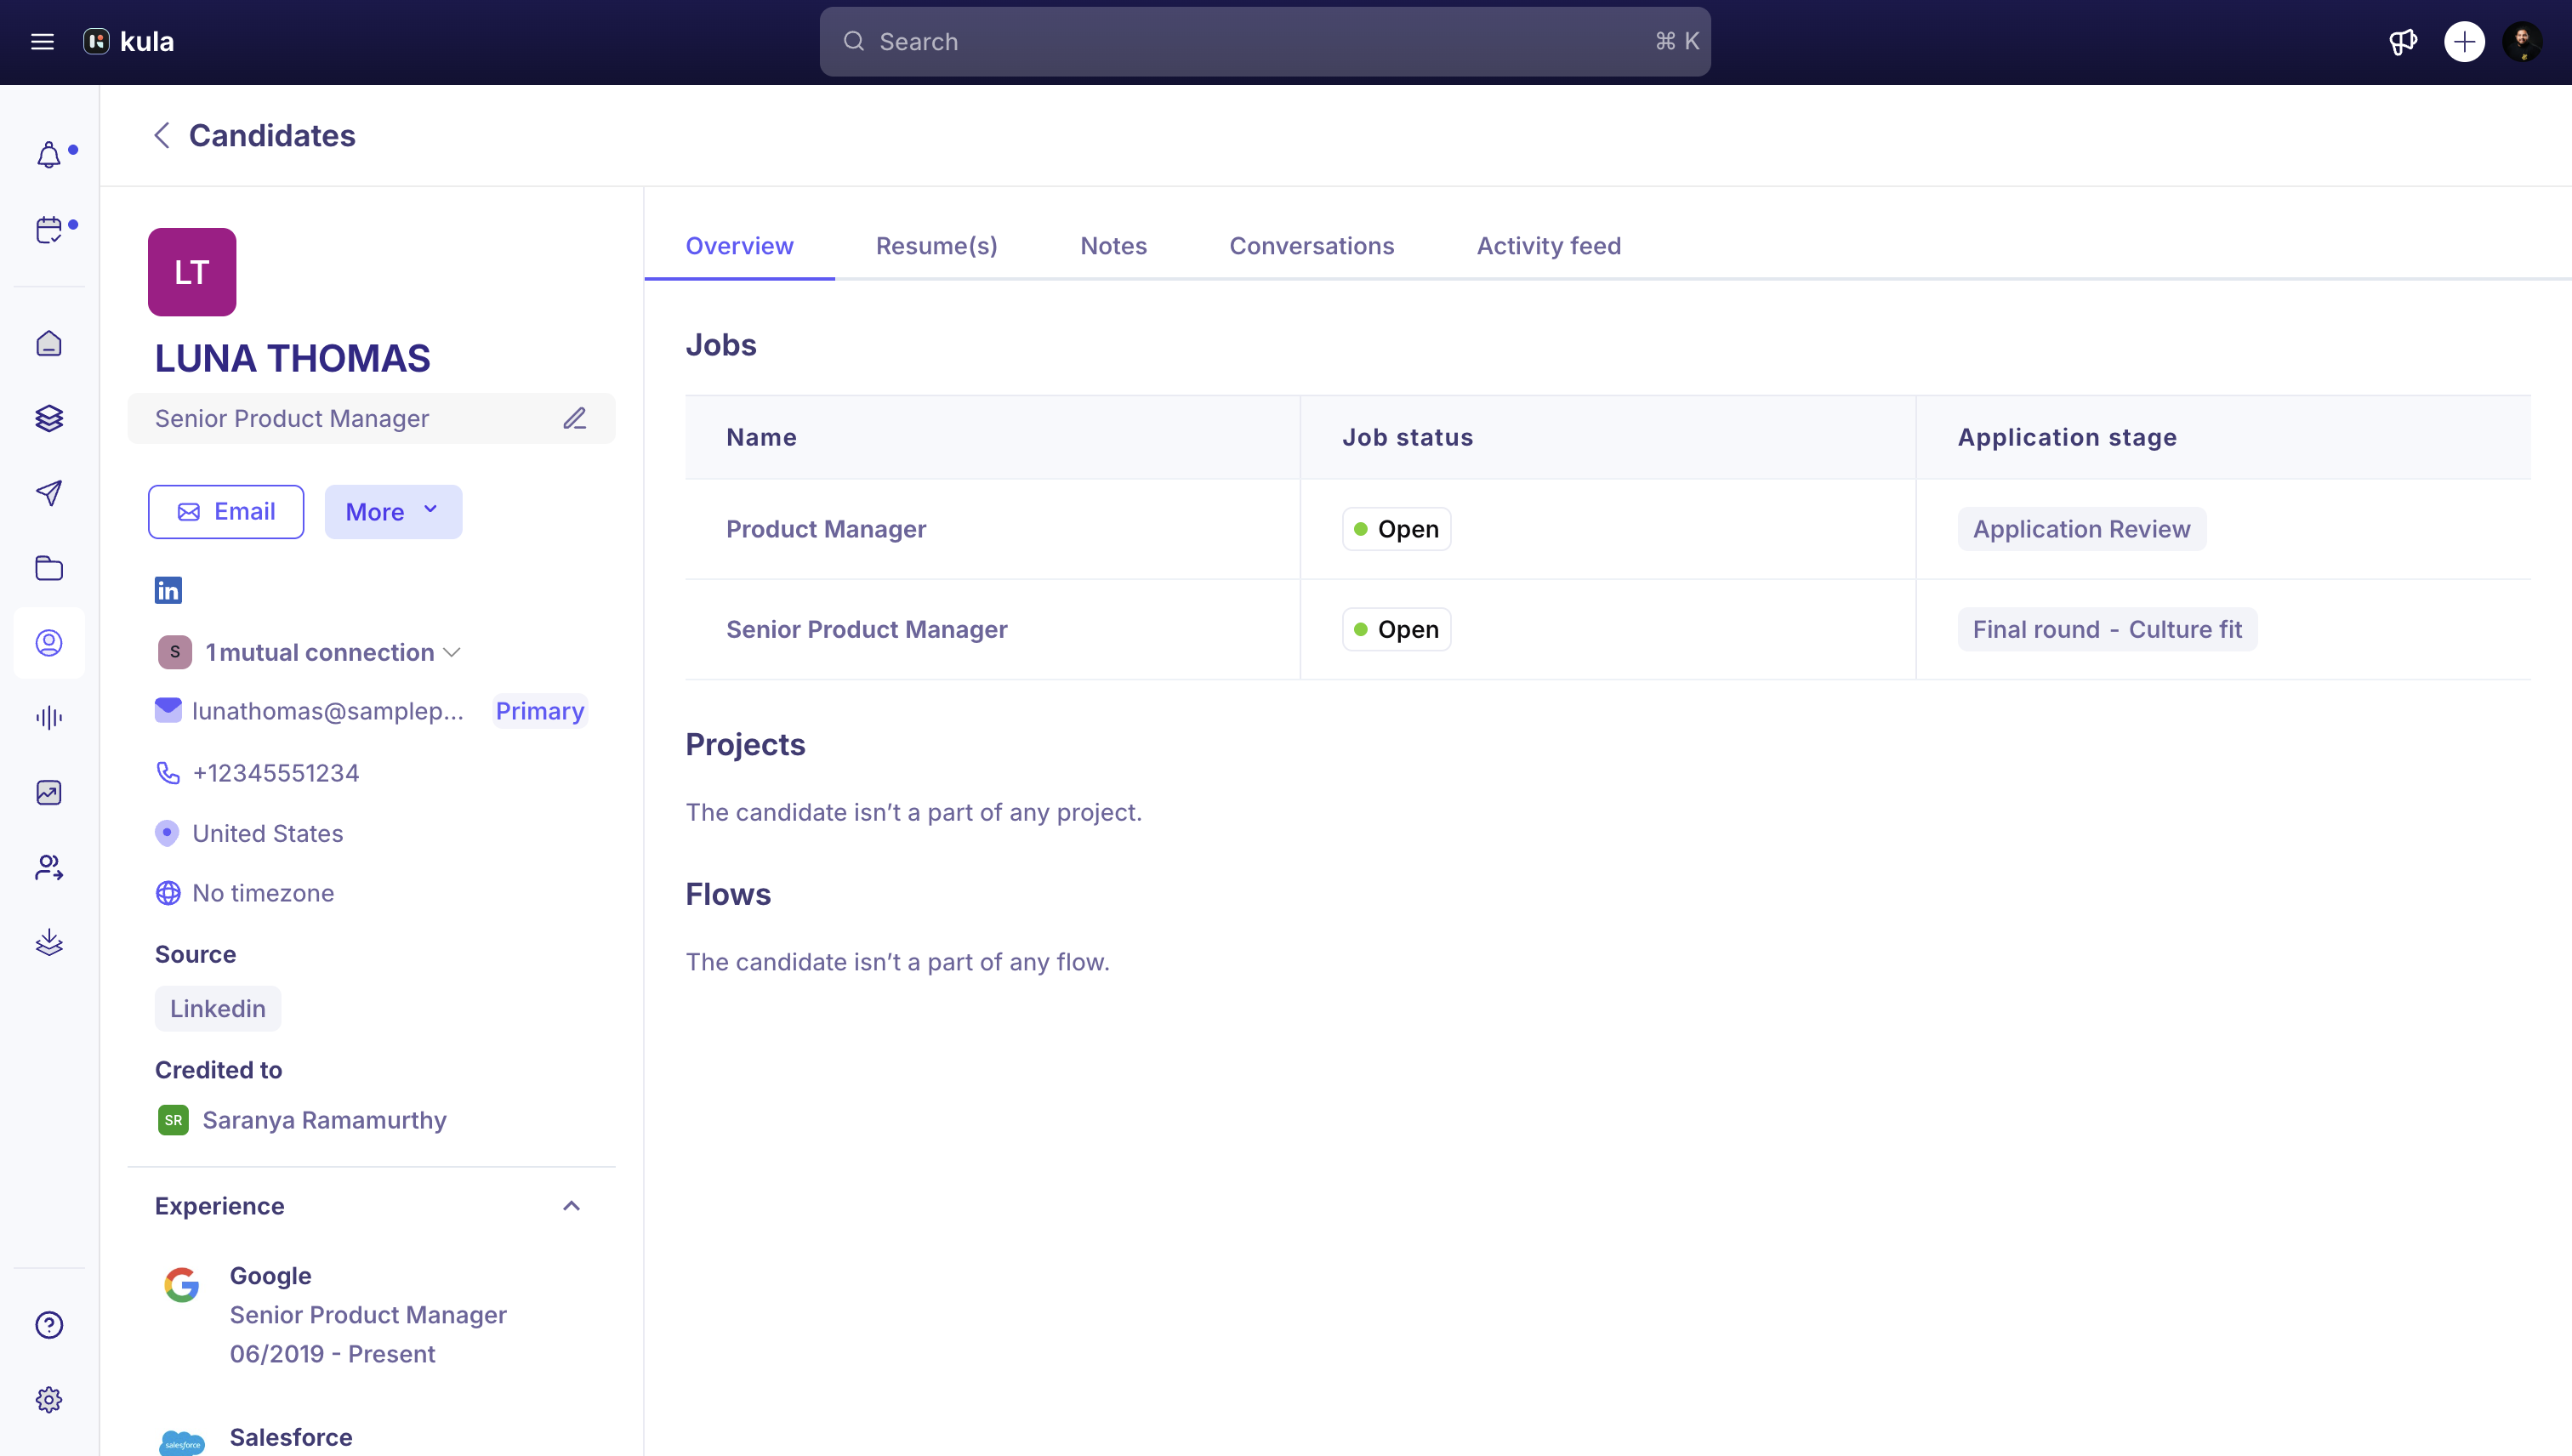This screenshot has width=2572, height=1456.
Task: Open paper plane outreach icon
Action: pos(49,493)
